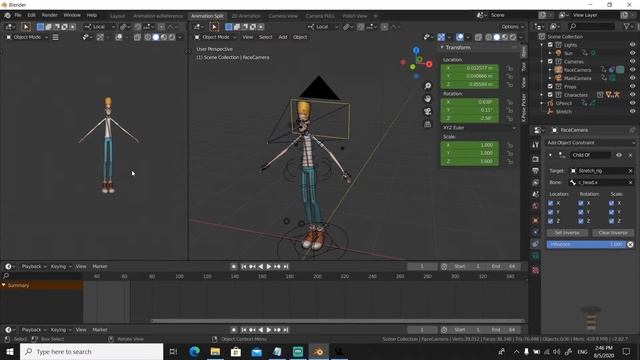This screenshot has width=640, height=360.
Task: Open the Options dropdown in viewport header
Action: [x=512, y=27]
